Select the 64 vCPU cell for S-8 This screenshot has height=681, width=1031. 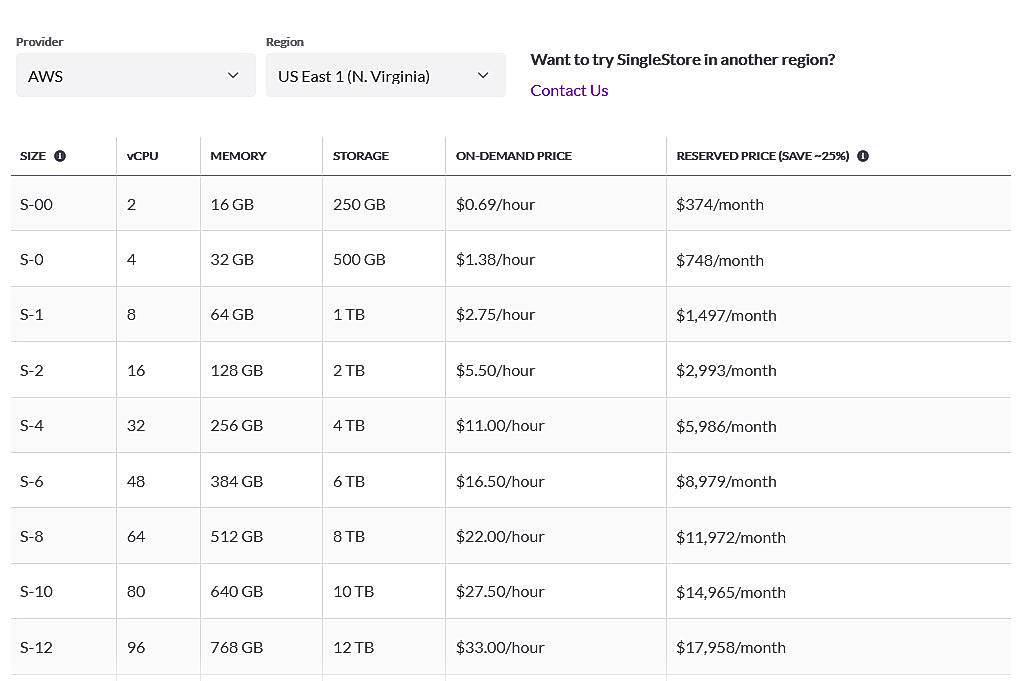coord(136,536)
